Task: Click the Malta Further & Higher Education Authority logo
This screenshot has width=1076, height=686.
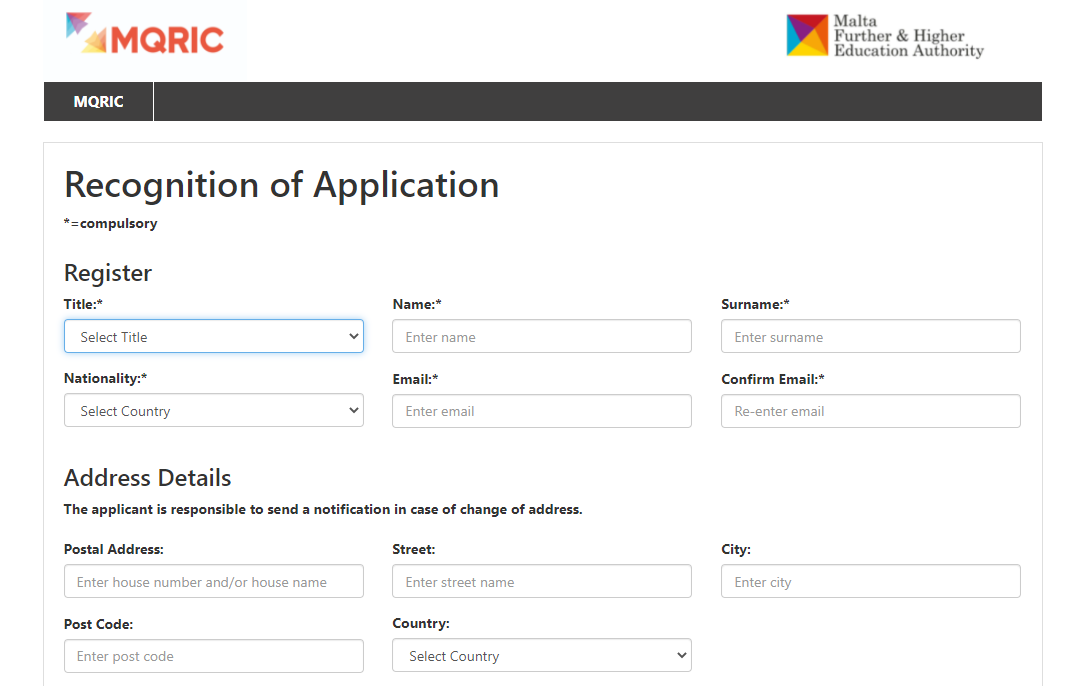Action: point(884,36)
